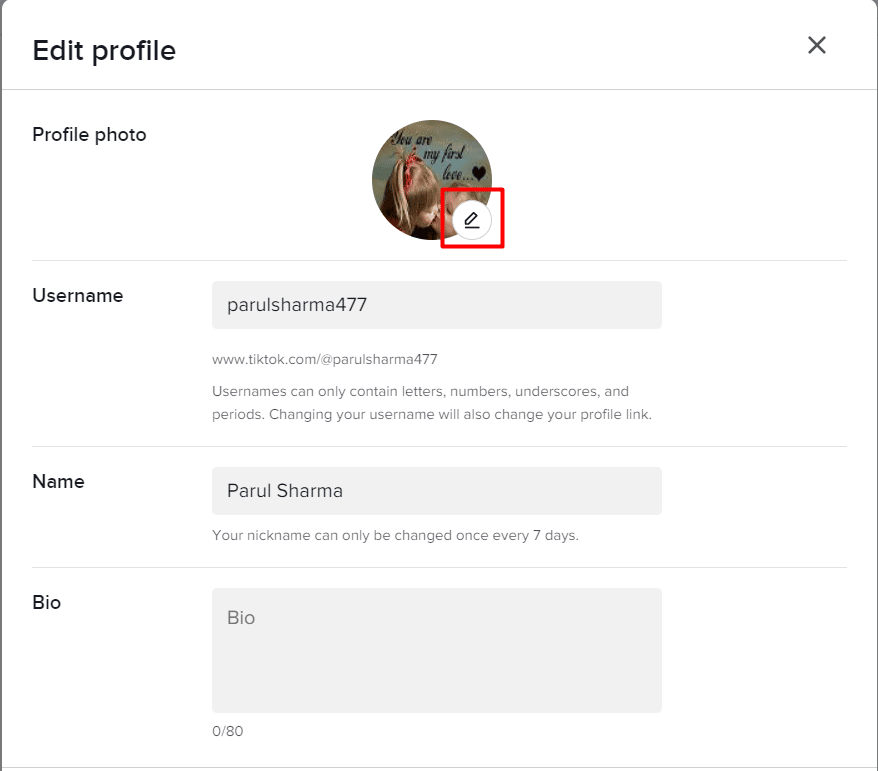Click inside the Username input field
Screen dimensions: 878x771
coord(436,305)
